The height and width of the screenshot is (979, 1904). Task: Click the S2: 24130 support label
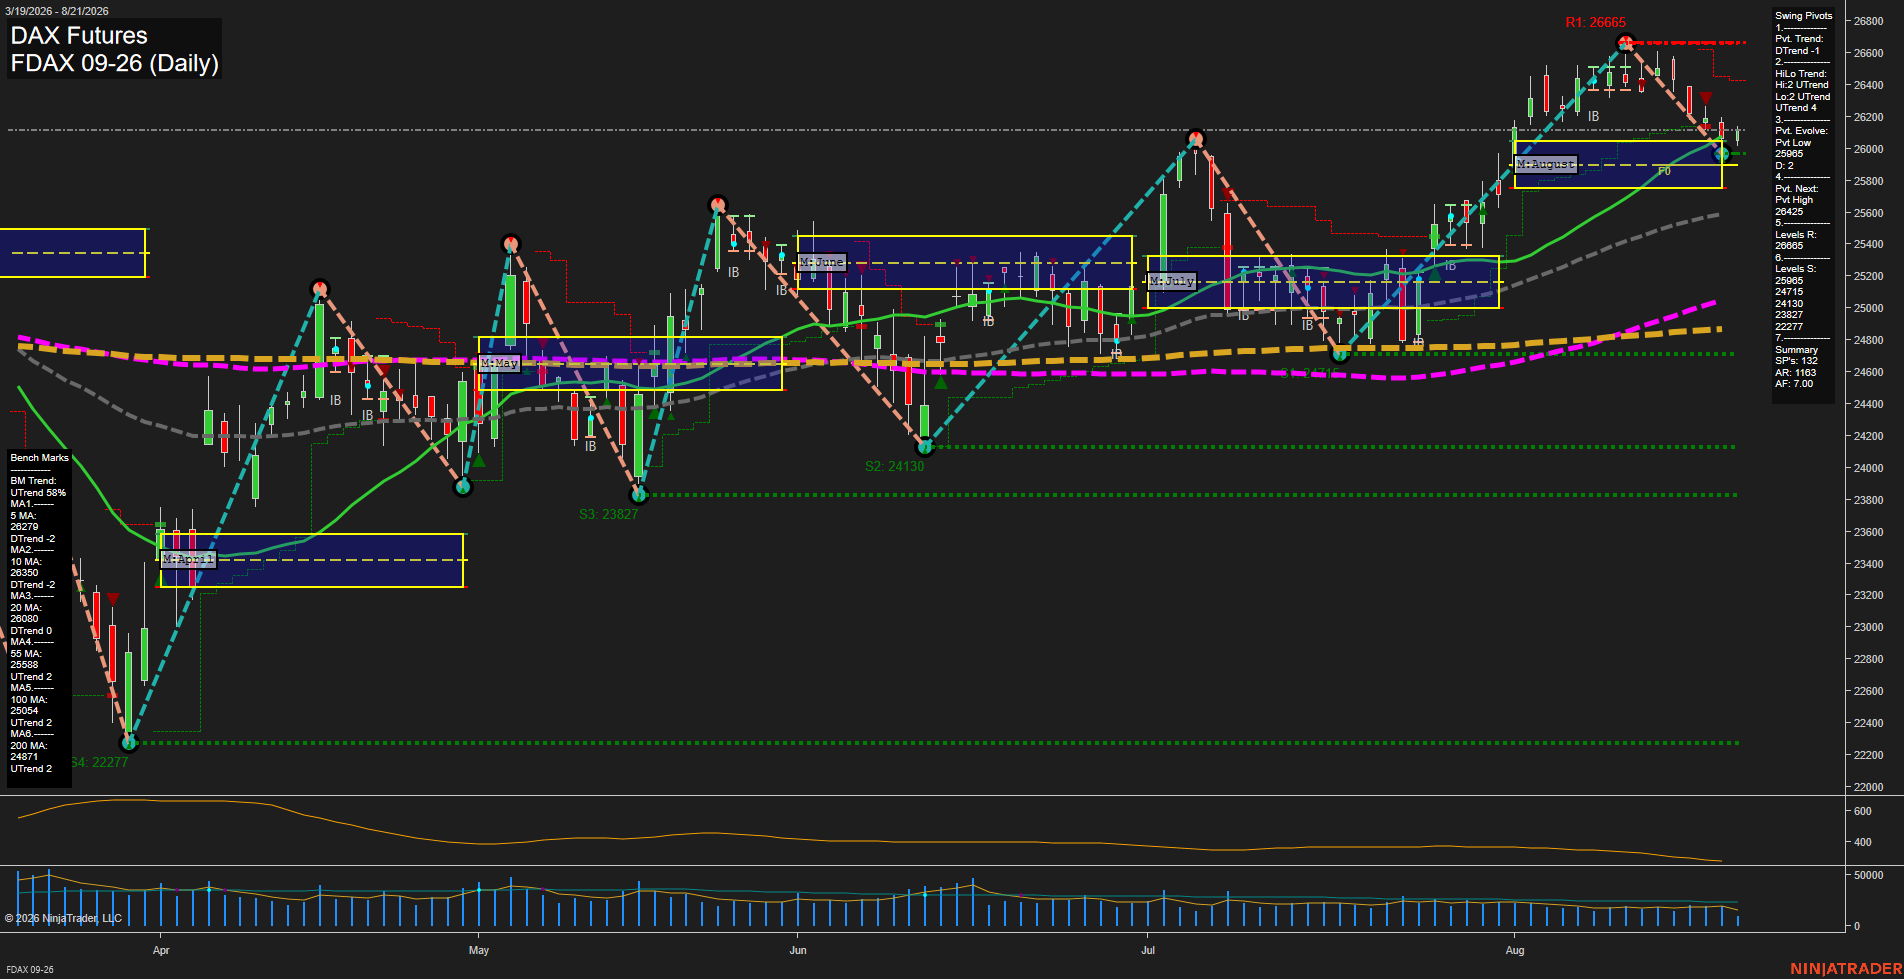[894, 466]
